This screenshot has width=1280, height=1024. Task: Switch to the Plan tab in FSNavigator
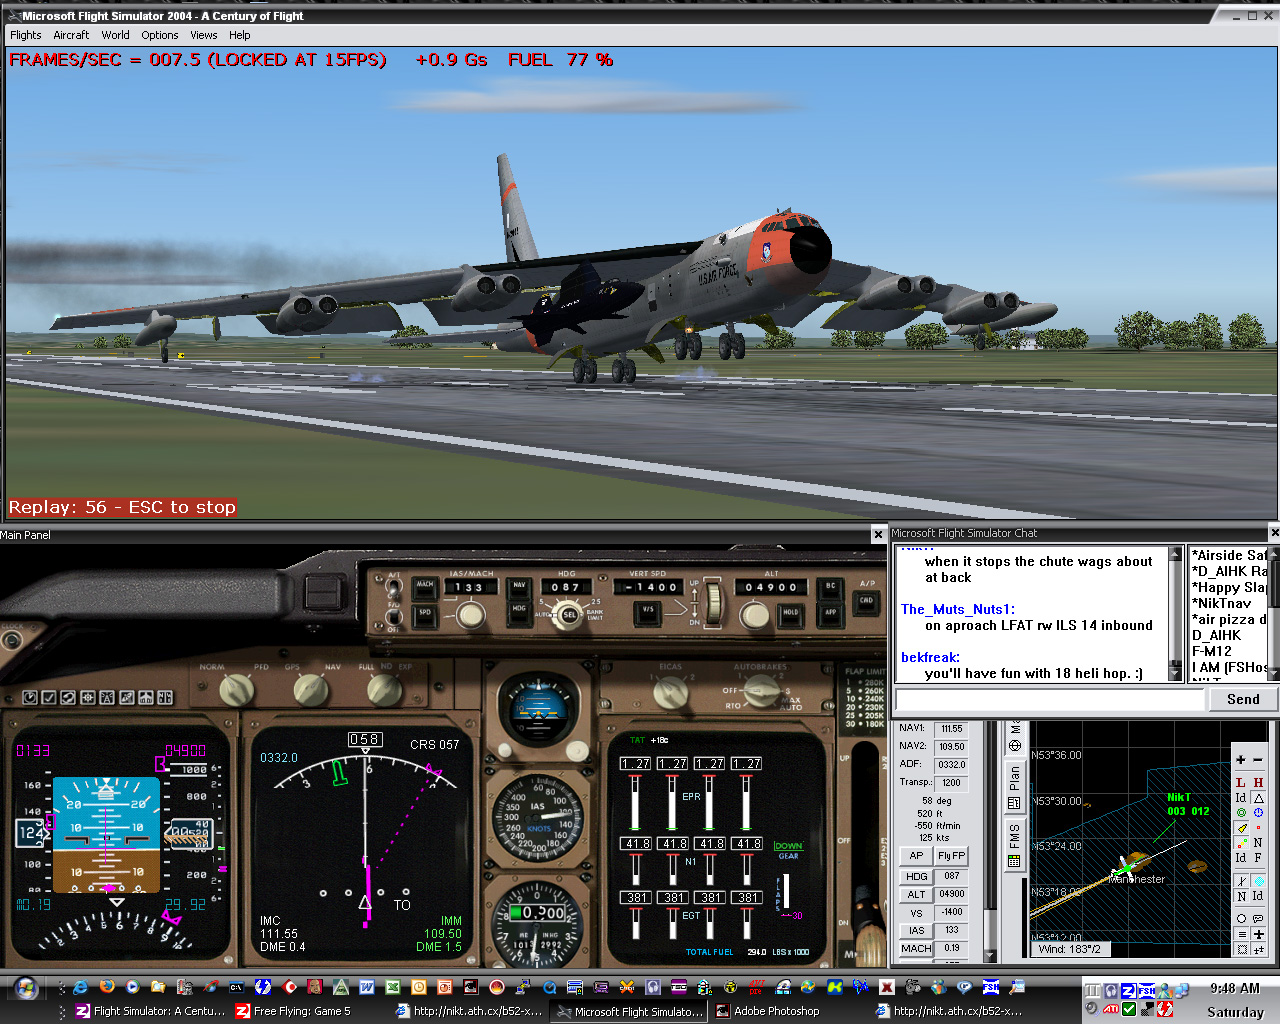click(x=1014, y=785)
